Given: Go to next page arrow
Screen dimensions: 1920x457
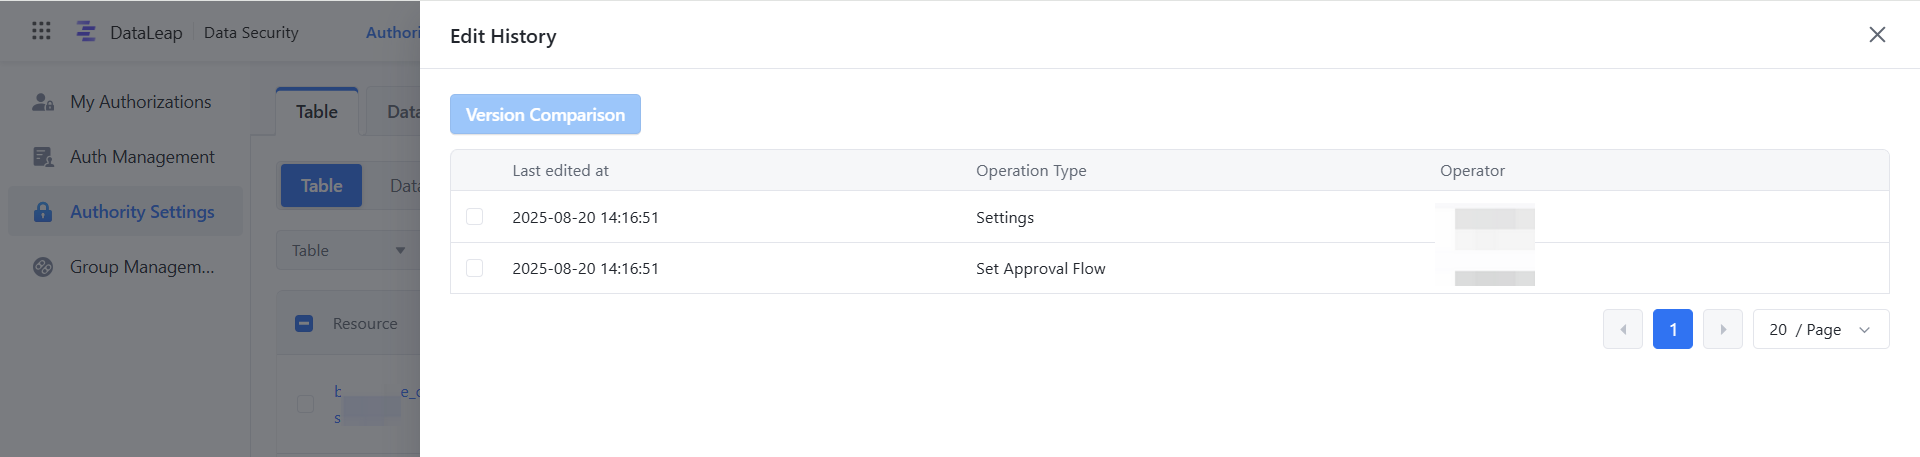Looking at the screenshot, I should [1723, 329].
